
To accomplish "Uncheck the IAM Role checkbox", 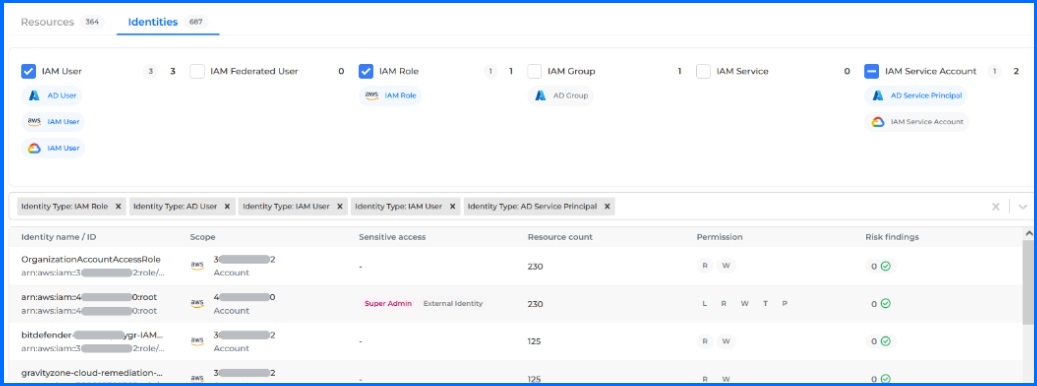I will click(x=366, y=71).
